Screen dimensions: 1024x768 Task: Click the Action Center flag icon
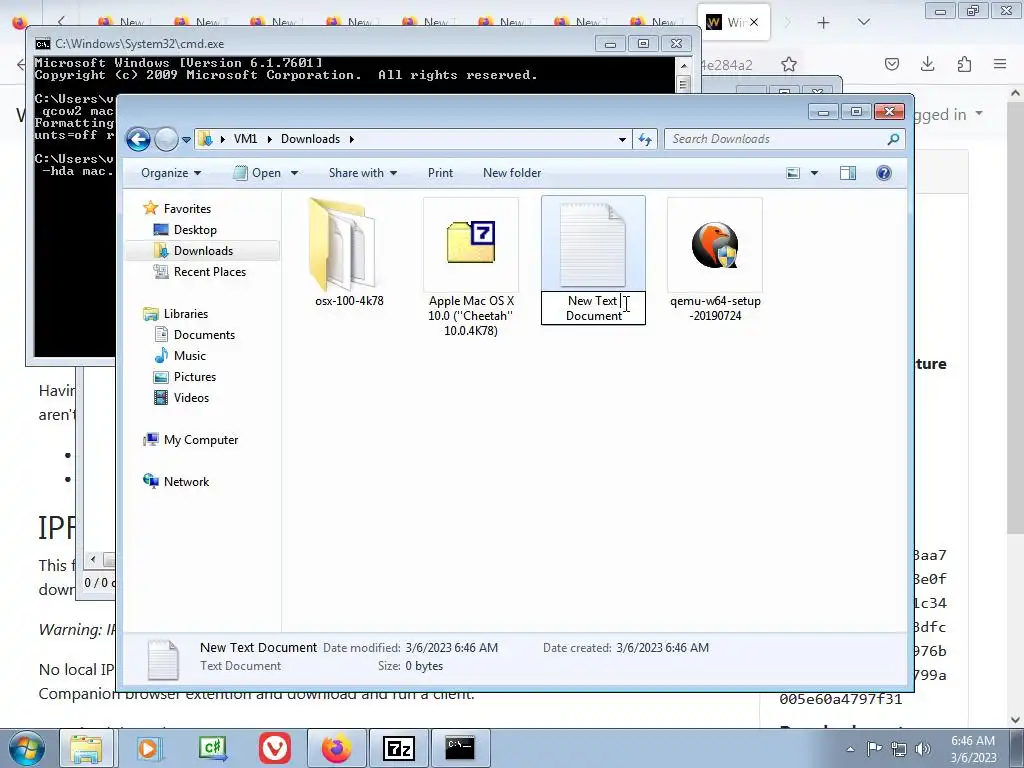pyautogui.click(x=874, y=749)
